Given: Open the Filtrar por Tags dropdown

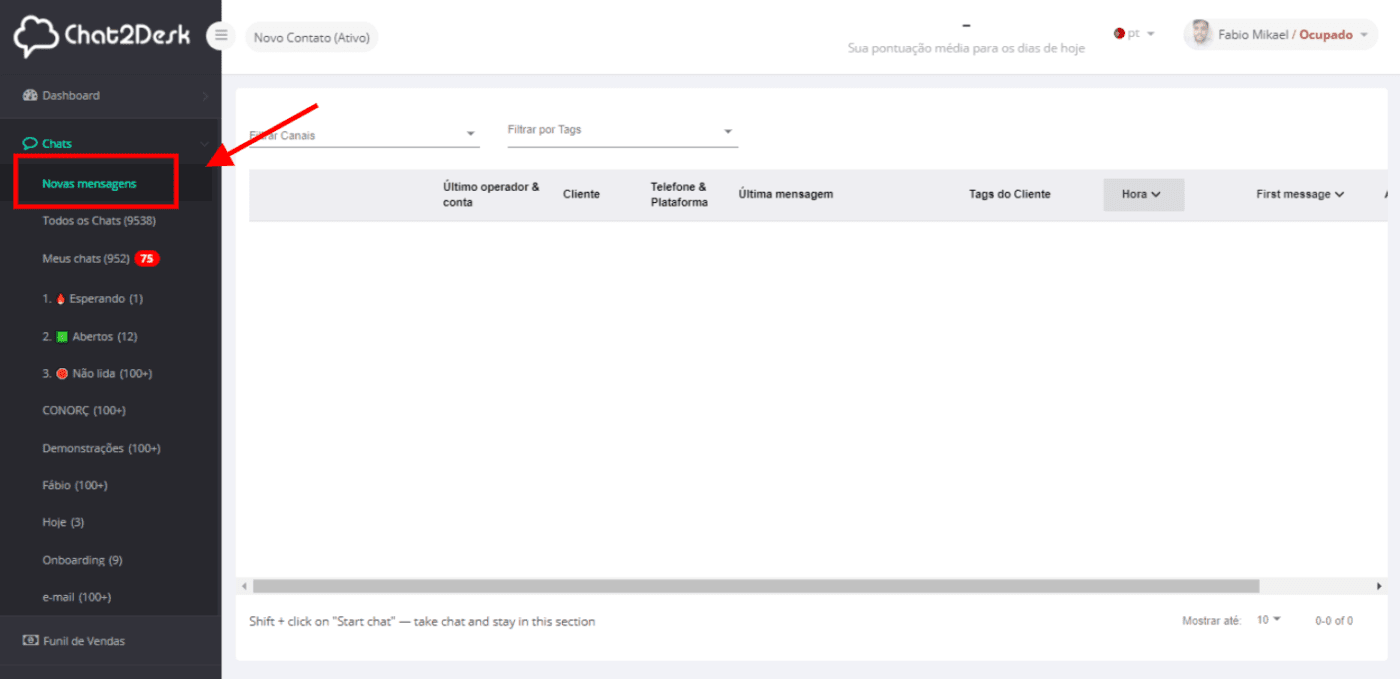Looking at the screenshot, I should tap(622, 132).
